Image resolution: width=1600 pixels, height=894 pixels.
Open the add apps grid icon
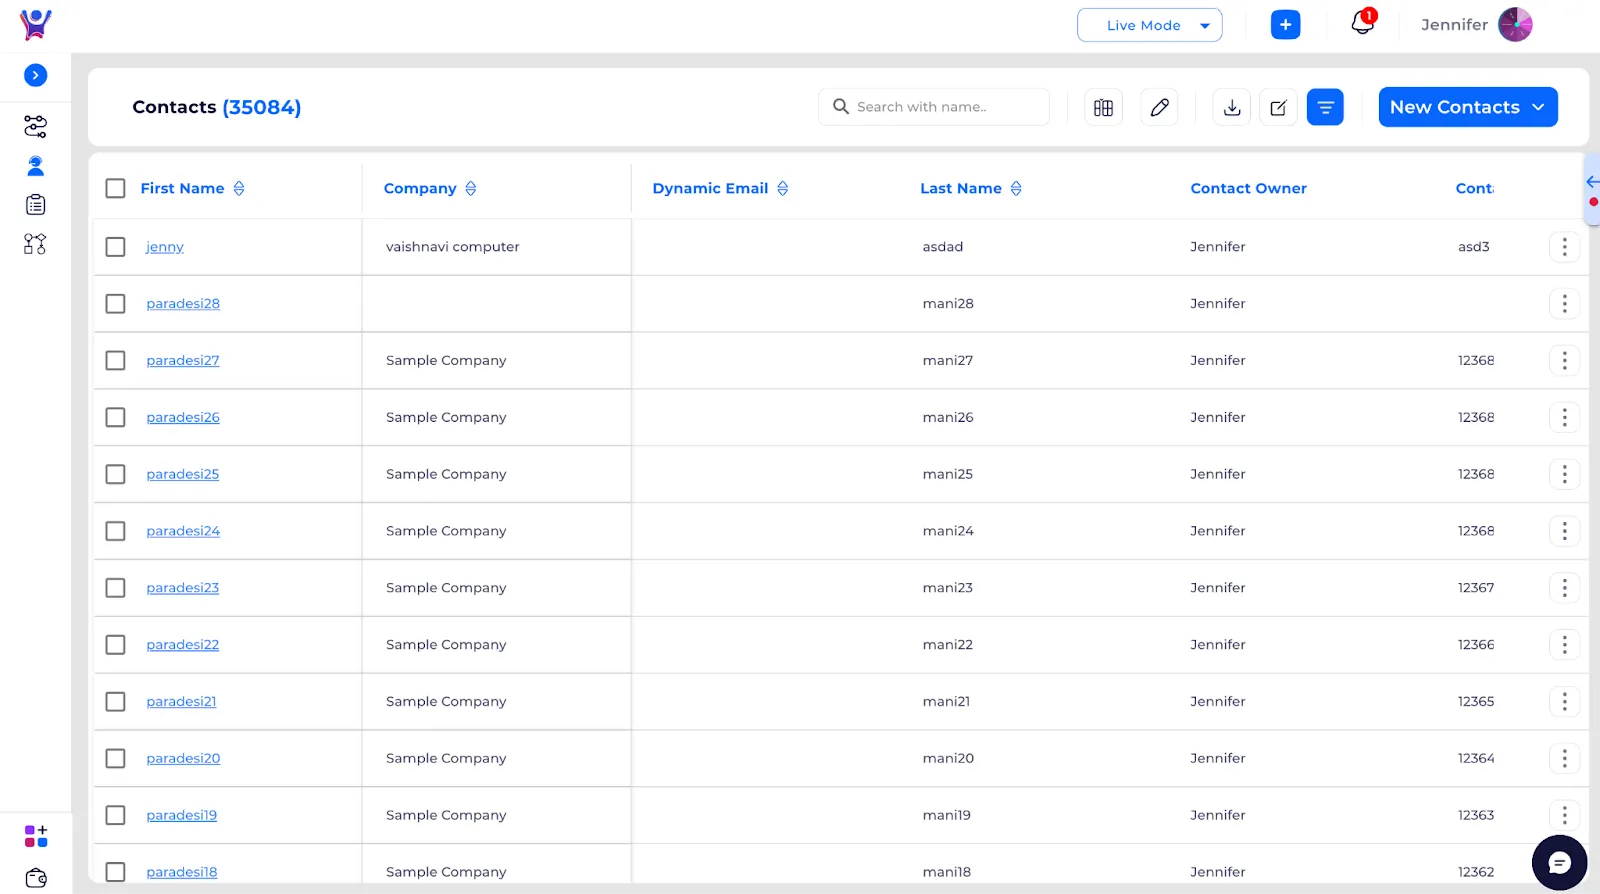click(36, 836)
